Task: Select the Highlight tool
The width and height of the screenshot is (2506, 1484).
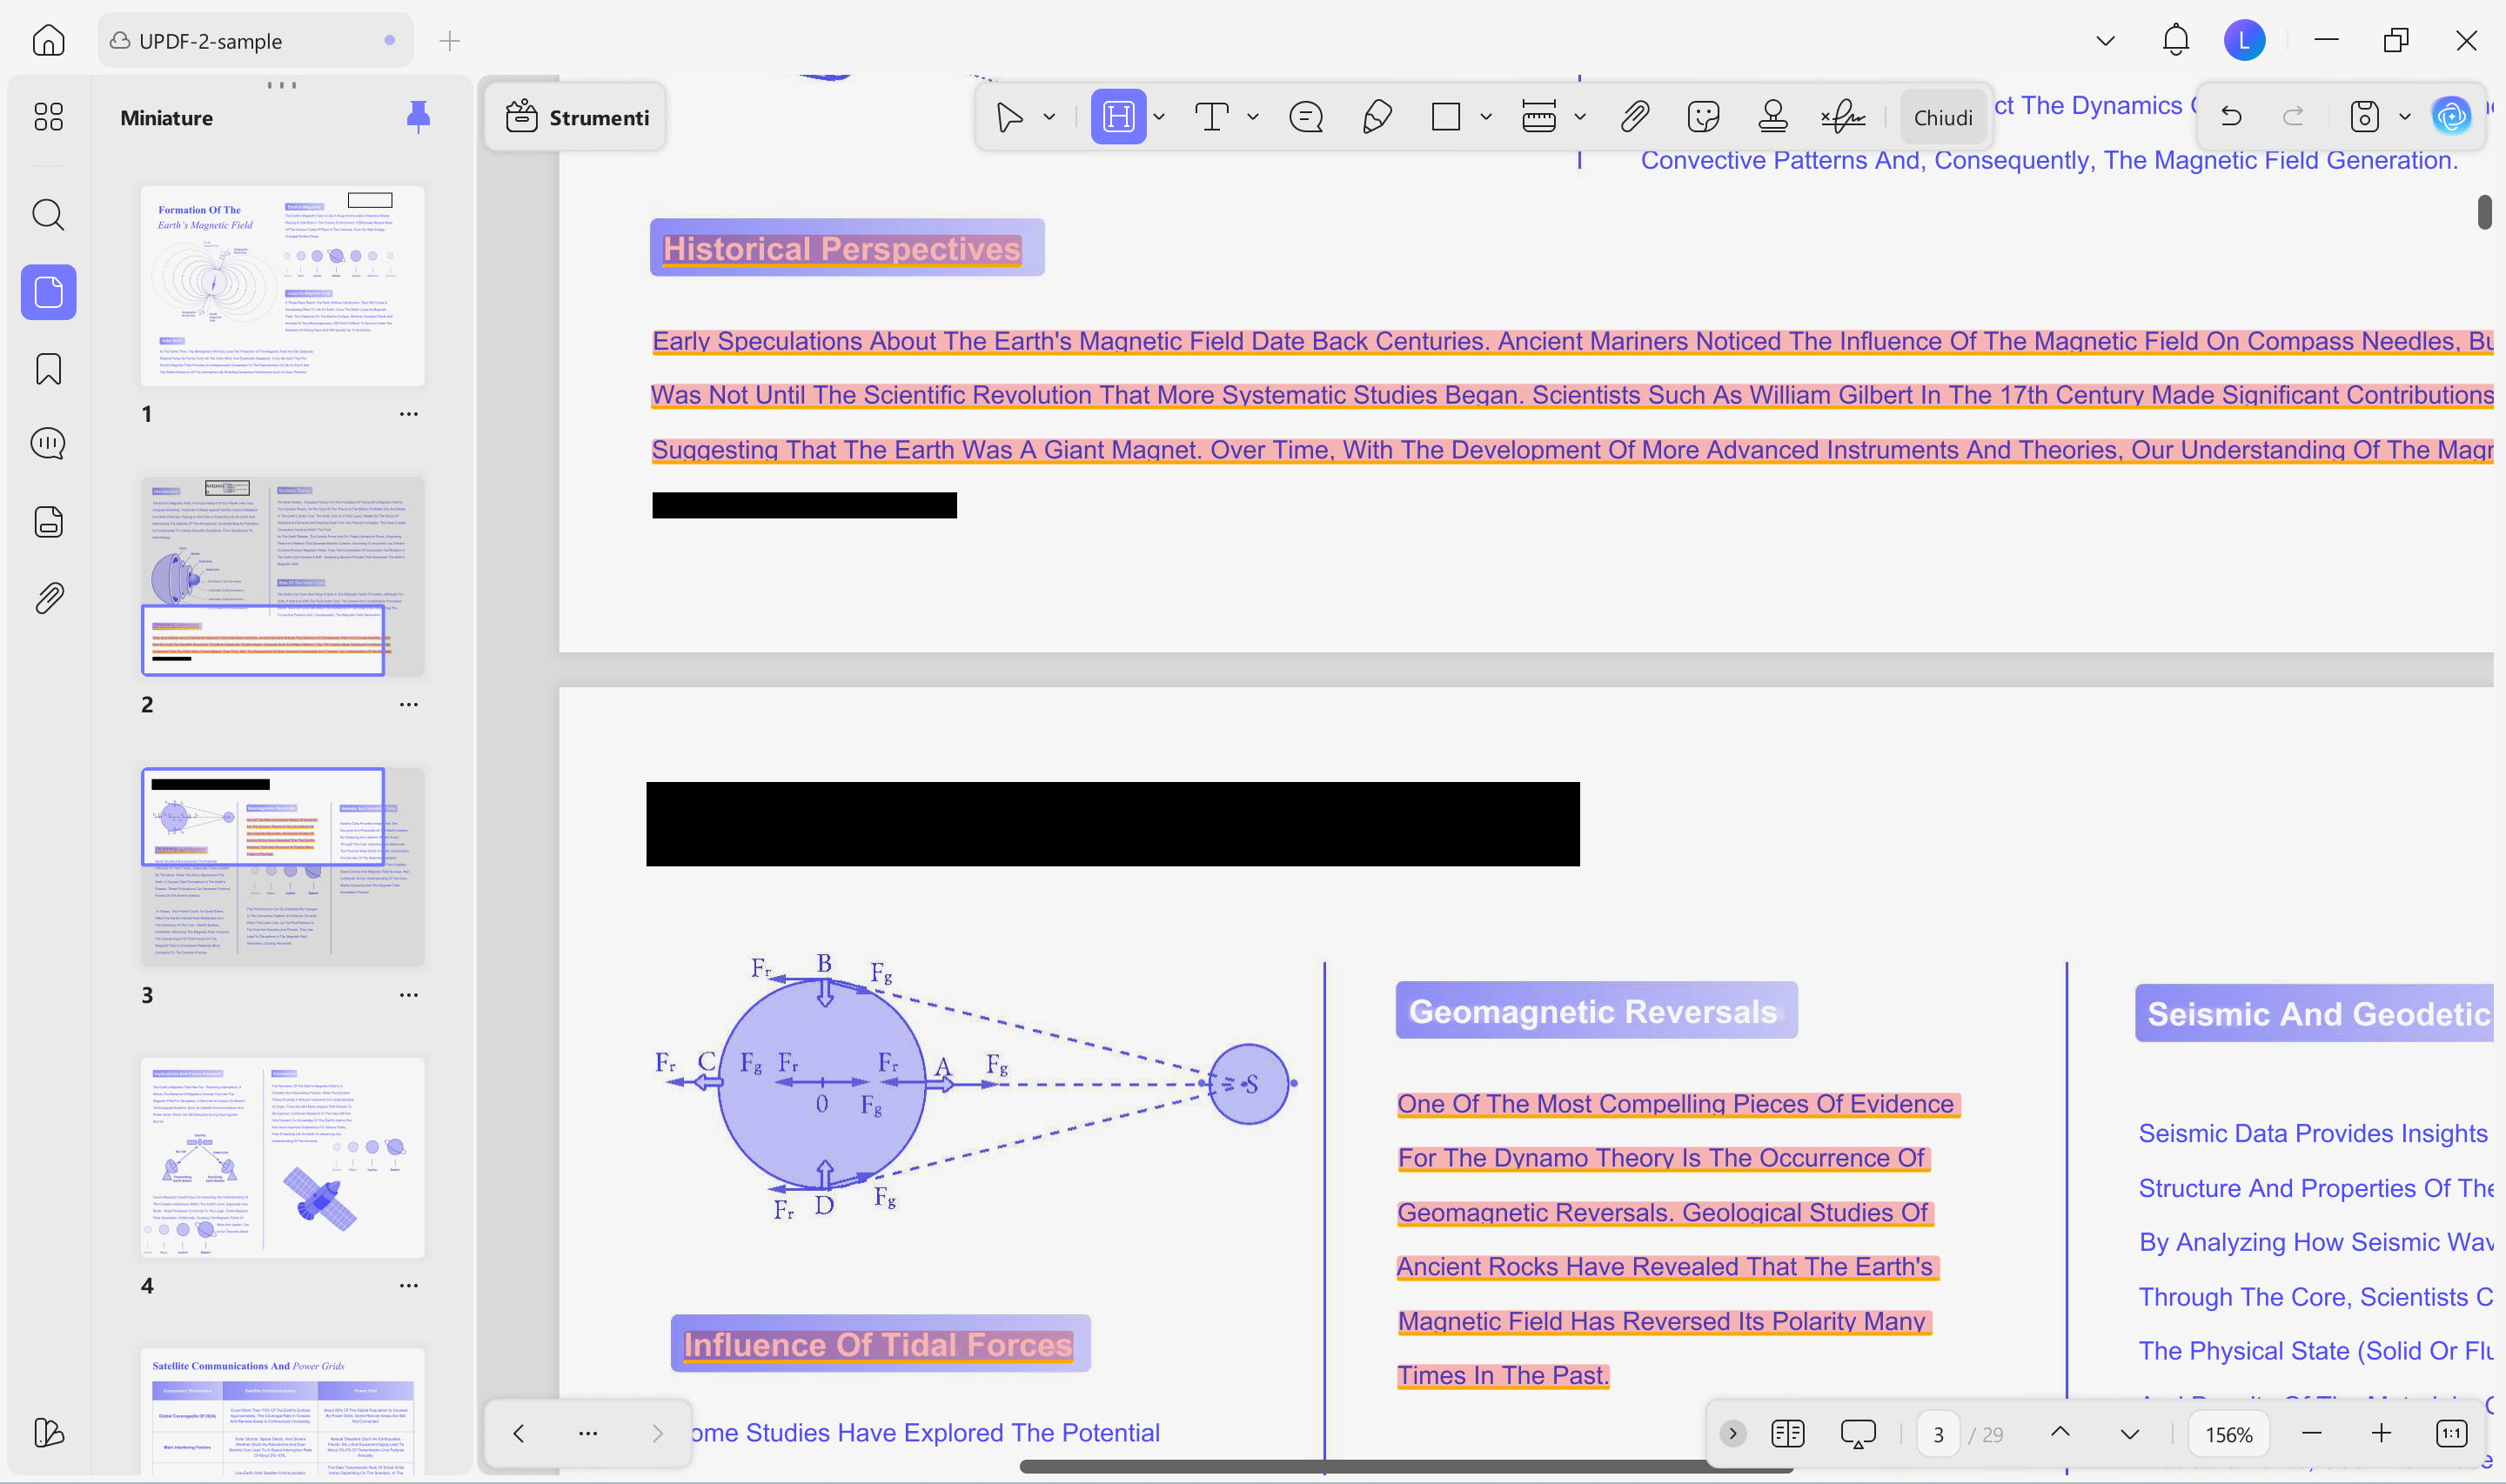Action: pos(1118,116)
